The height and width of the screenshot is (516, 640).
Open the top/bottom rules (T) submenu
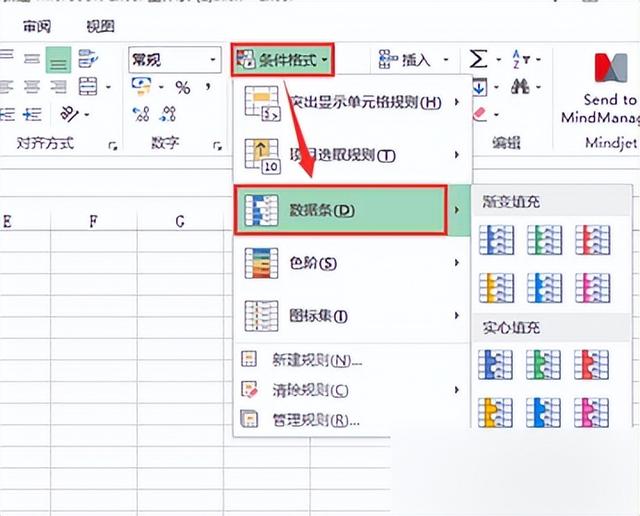[x=353, y=155]
